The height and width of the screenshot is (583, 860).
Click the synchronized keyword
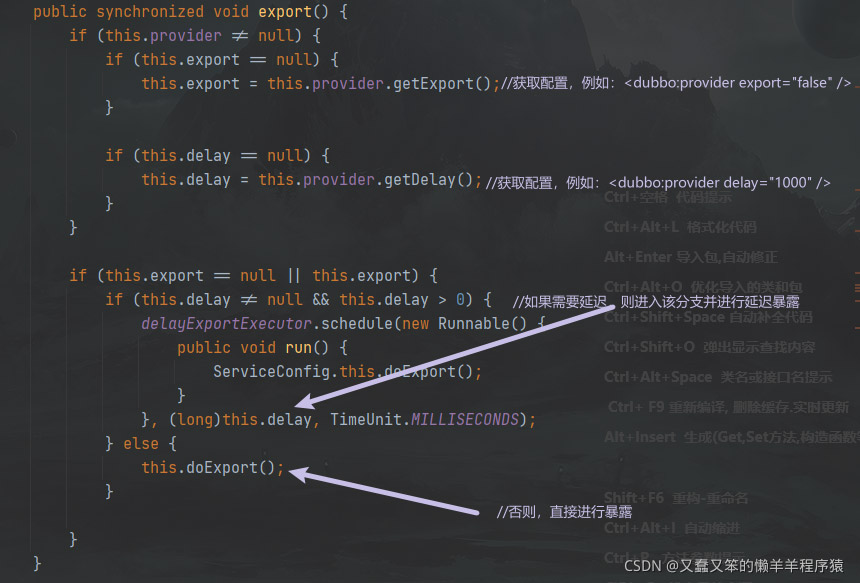tap(150, 12)
